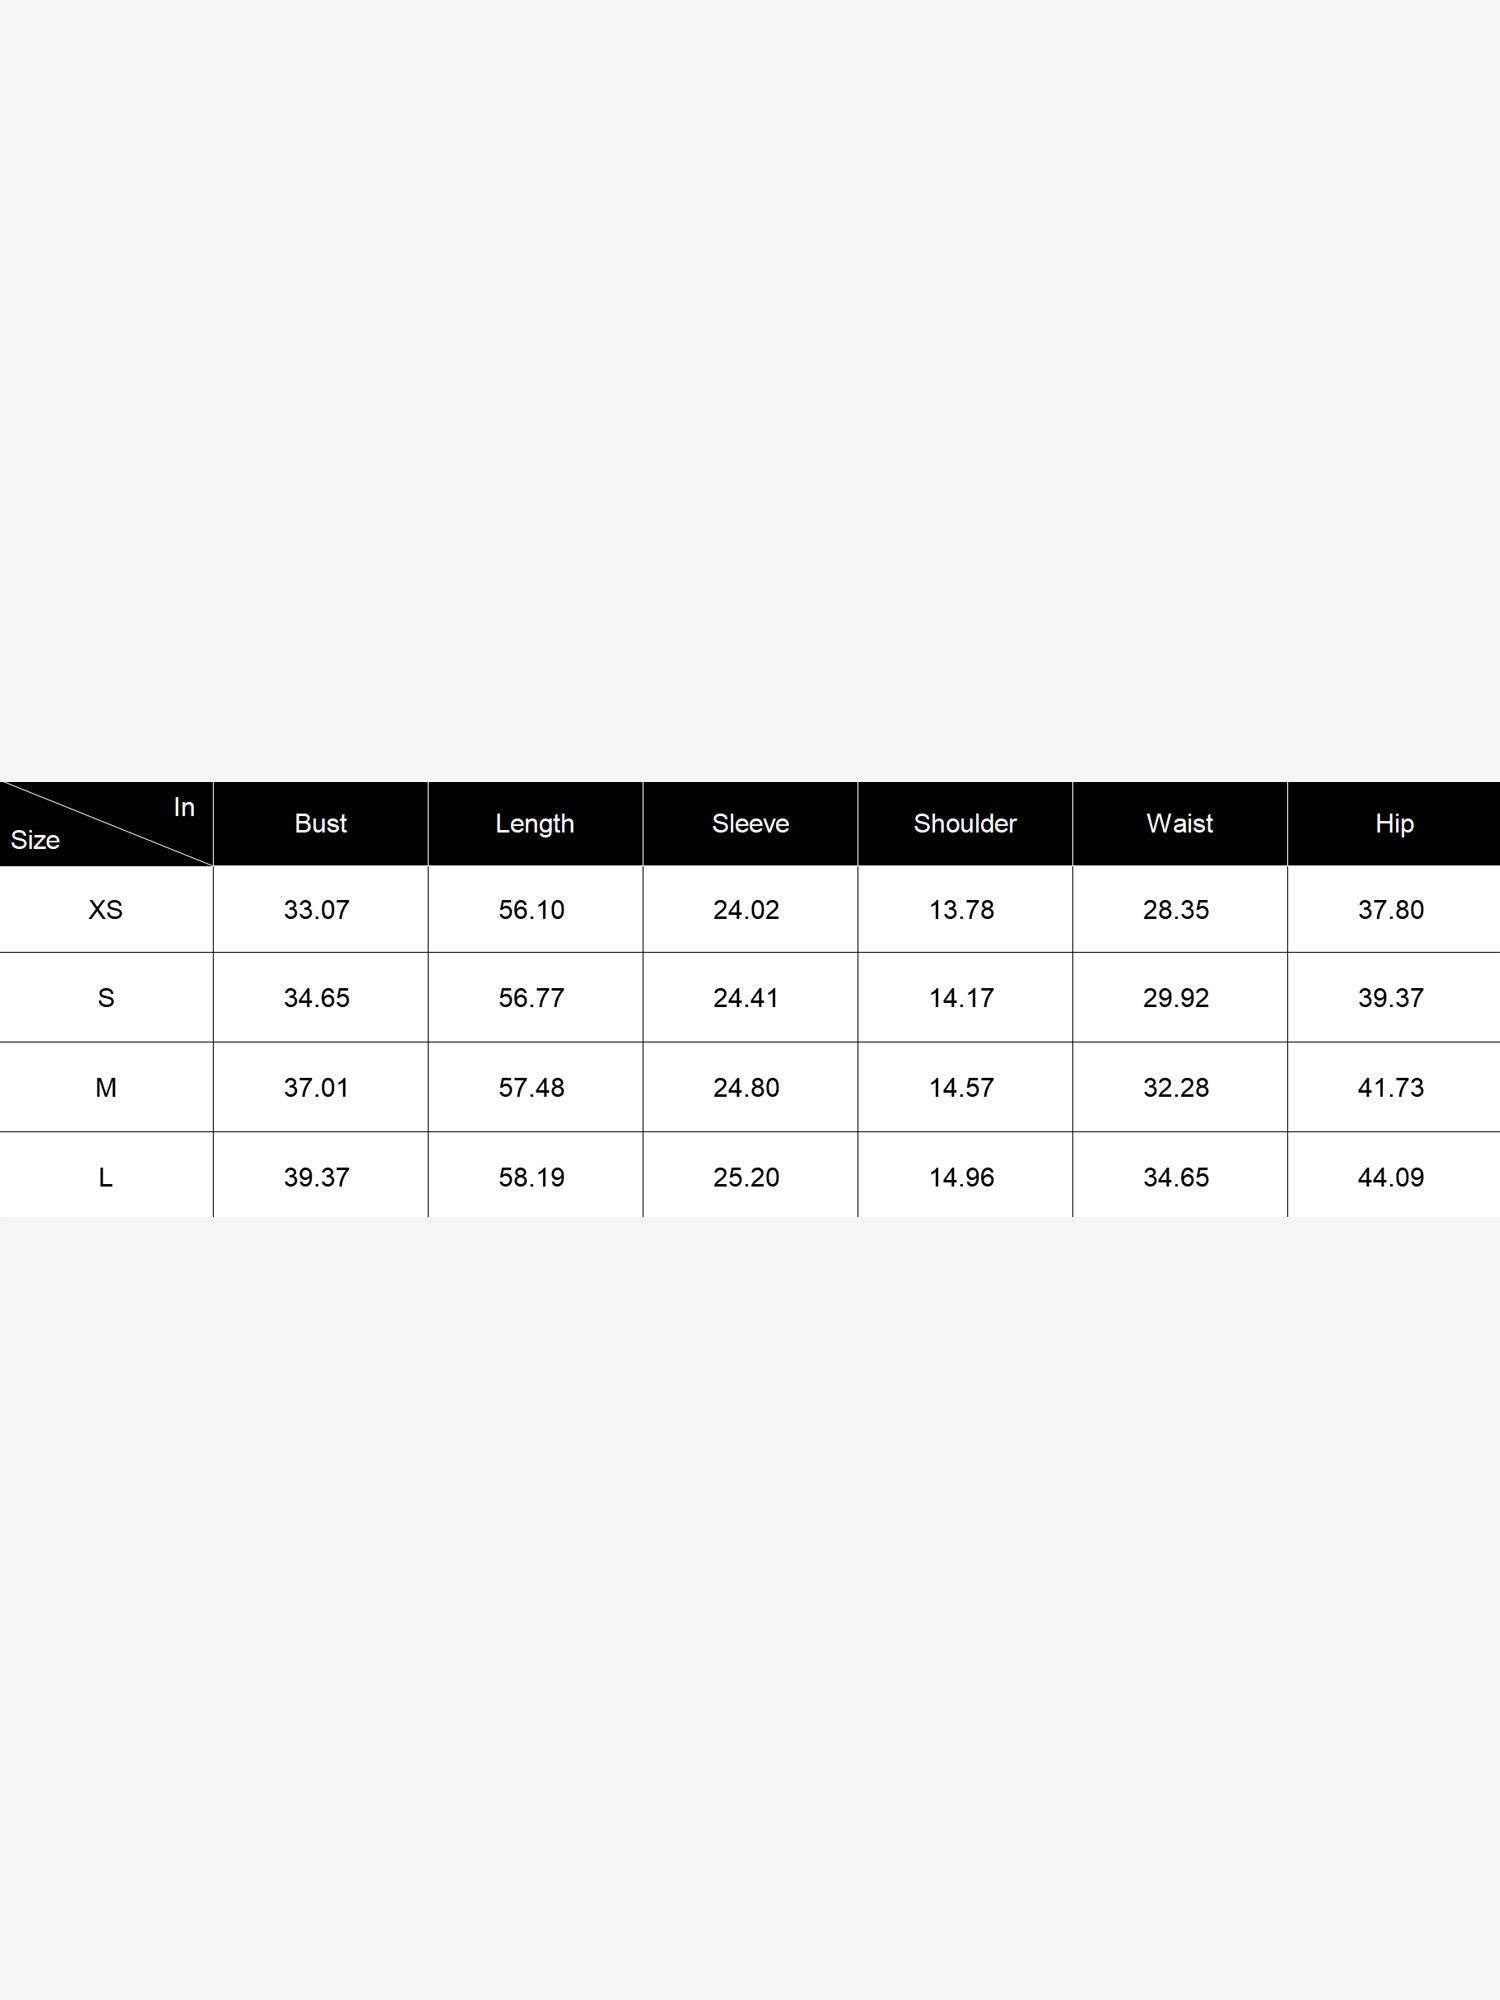Click the Length column header

click(535, 823)
